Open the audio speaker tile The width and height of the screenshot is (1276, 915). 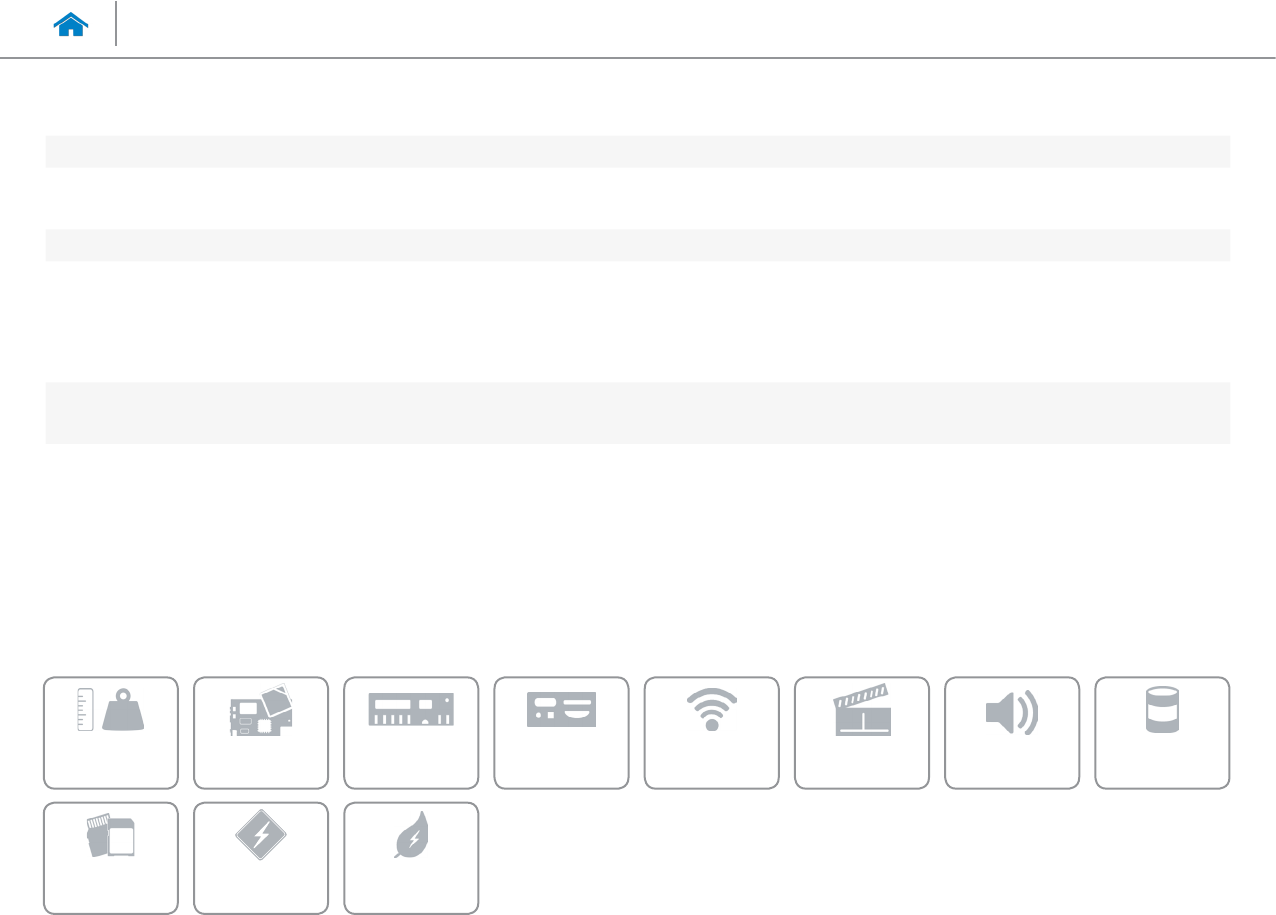[1011, 733]
